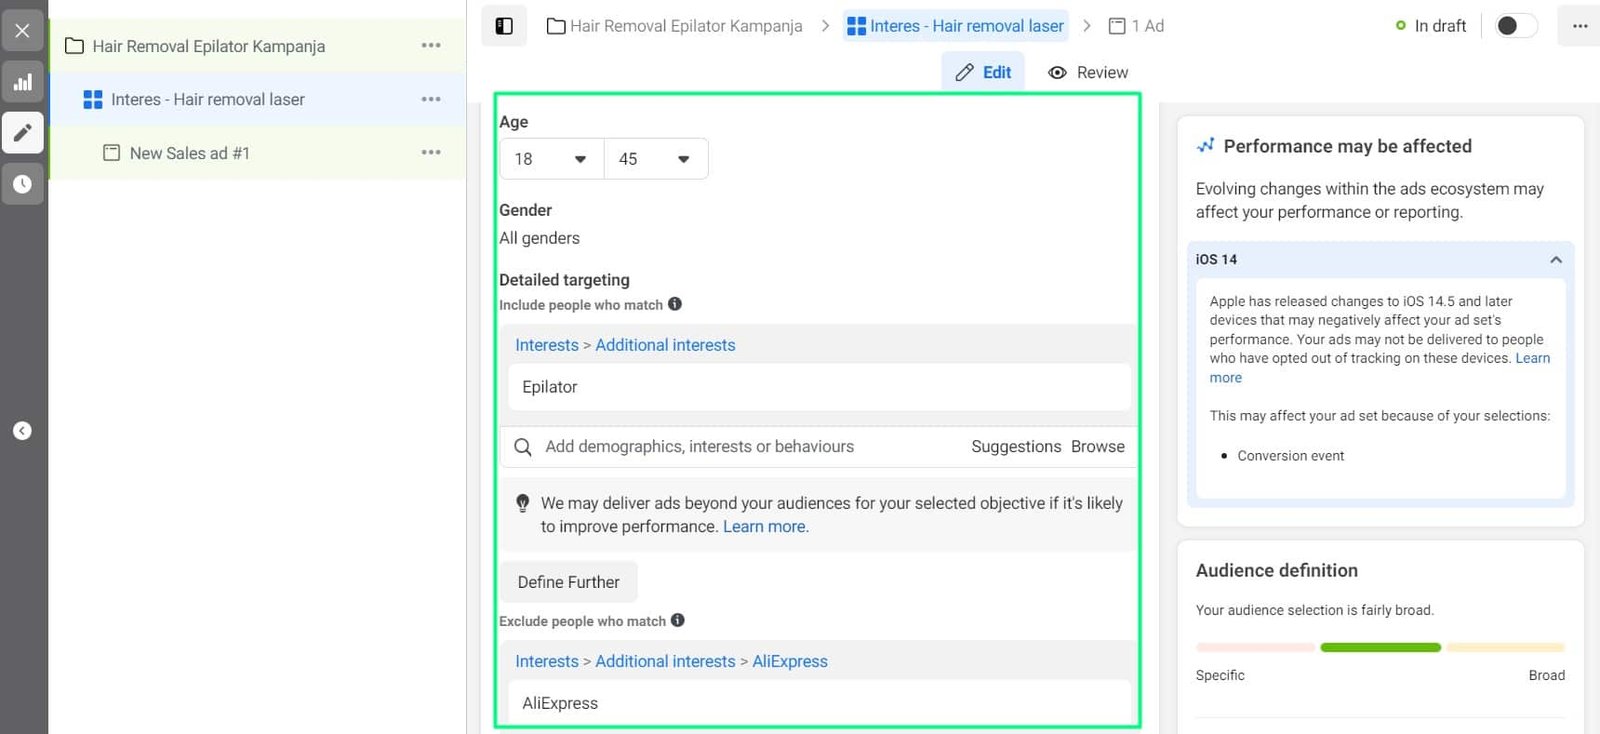
Task: Click the info icon beside Exclude people who match
Action: pos(678,620)
